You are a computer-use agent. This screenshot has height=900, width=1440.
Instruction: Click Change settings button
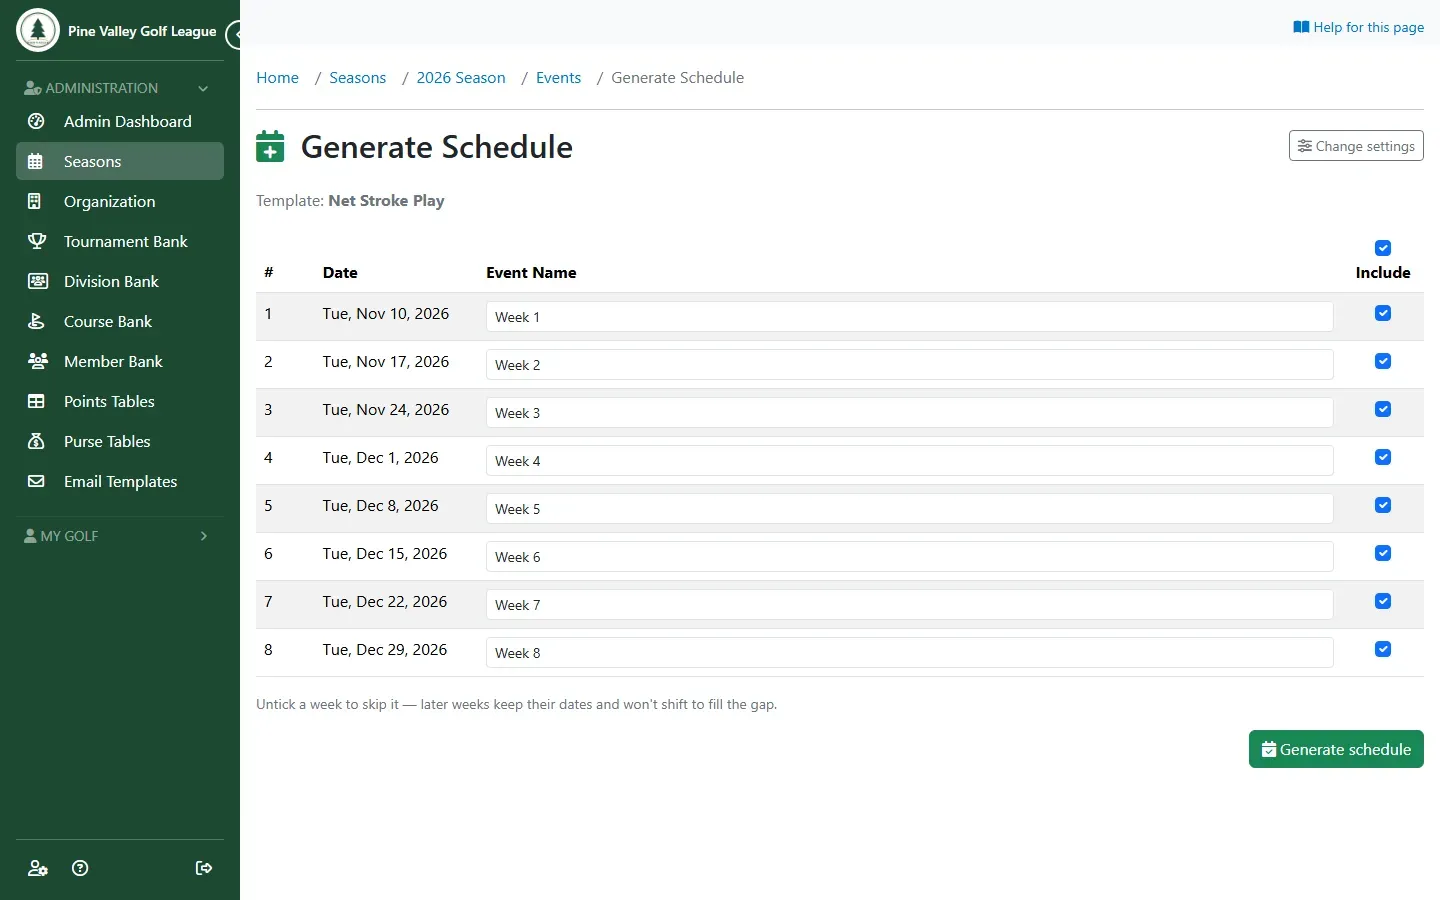coord(1356,146)
